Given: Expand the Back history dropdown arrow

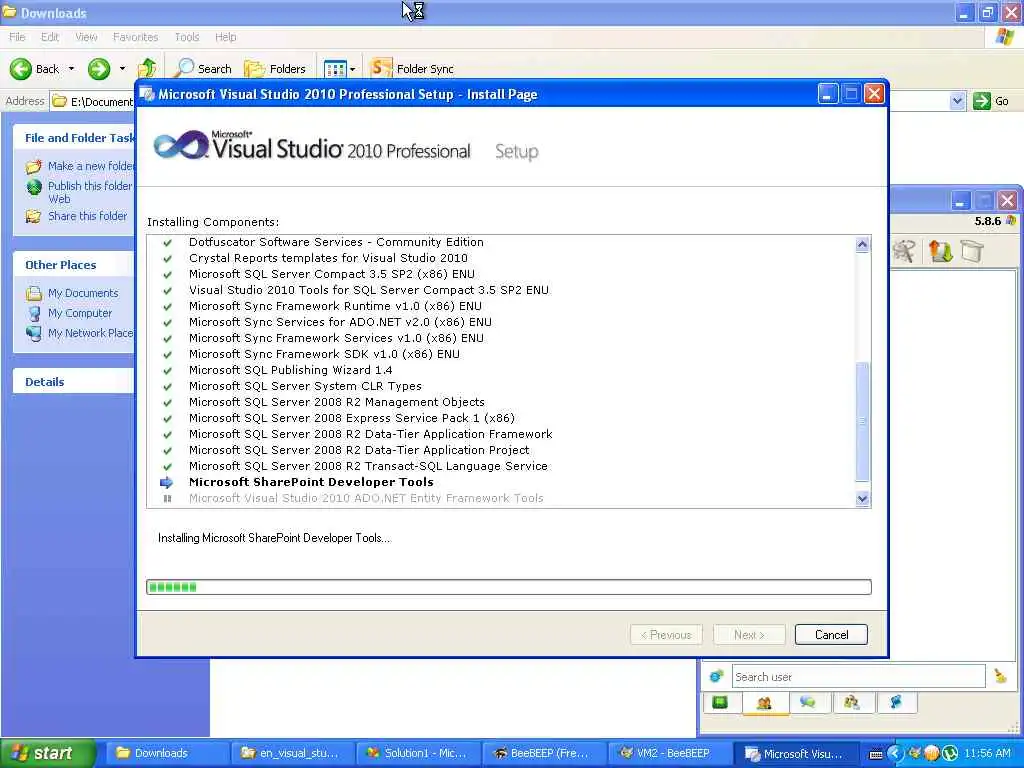Looking at the screenshot, I should [71, 69].
